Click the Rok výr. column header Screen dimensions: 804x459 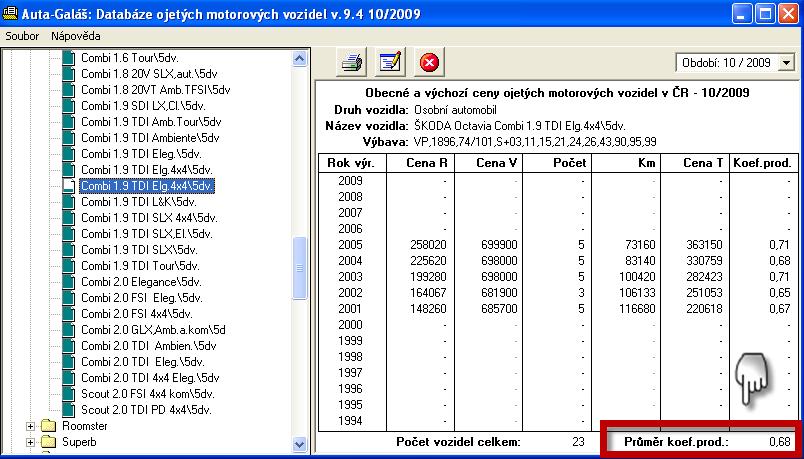[x=351, y=163]
